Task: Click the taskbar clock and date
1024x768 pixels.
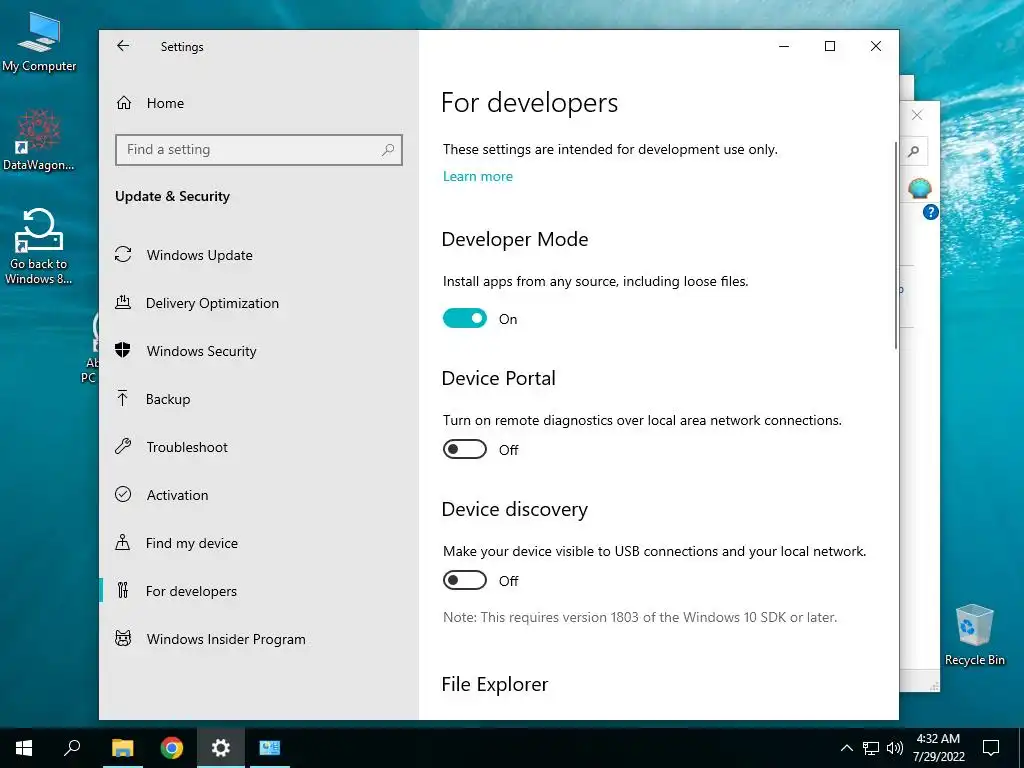Action: click(938, 748)
